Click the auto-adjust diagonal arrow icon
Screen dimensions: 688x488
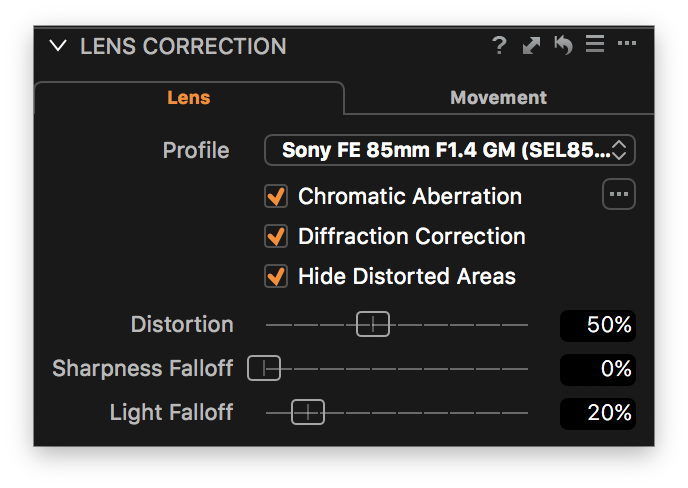tap(531, 46)
